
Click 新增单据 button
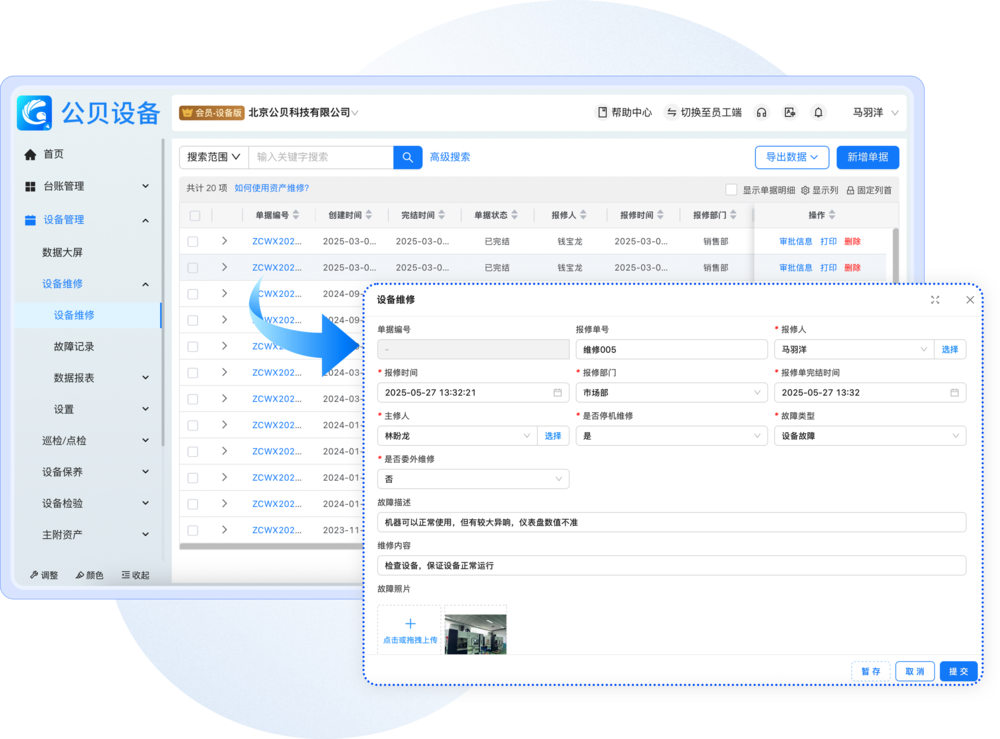point(867,157)
